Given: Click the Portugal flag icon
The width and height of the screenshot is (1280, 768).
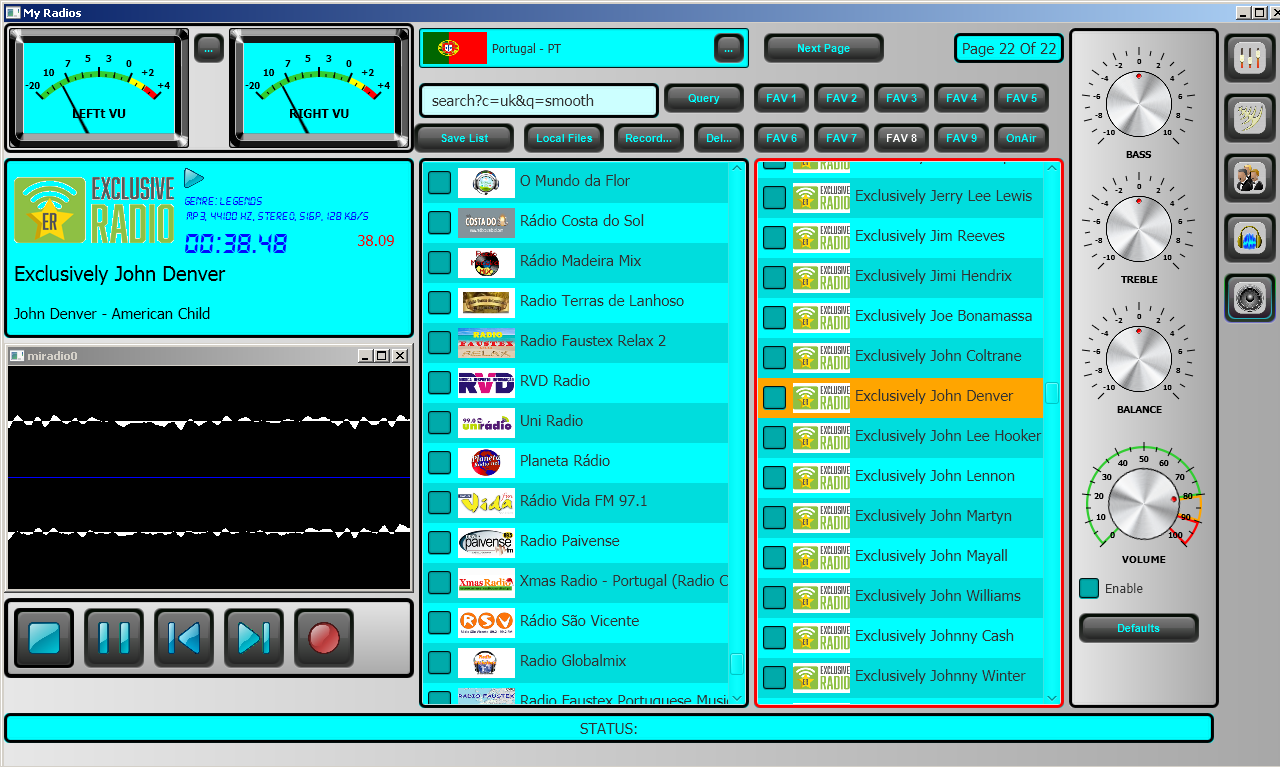Looking at the screenshot, I should (x=455, y=48).
